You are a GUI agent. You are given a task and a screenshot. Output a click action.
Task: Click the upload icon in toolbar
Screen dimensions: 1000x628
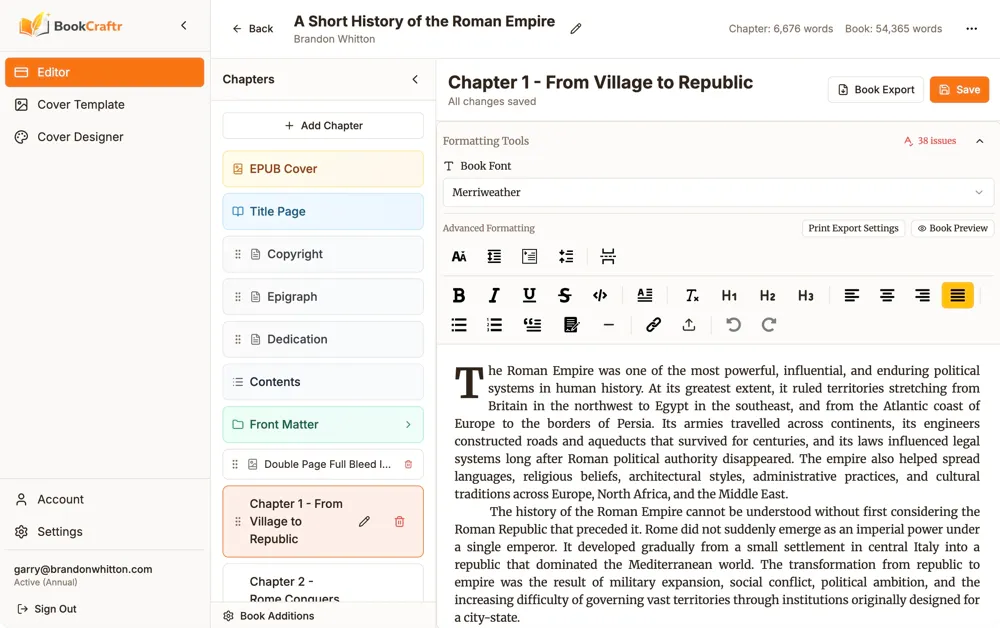coord(689,325)
